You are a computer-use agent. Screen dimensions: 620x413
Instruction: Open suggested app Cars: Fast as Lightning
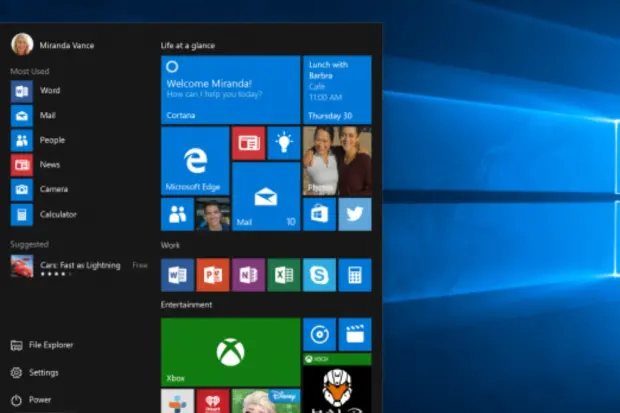79,266
